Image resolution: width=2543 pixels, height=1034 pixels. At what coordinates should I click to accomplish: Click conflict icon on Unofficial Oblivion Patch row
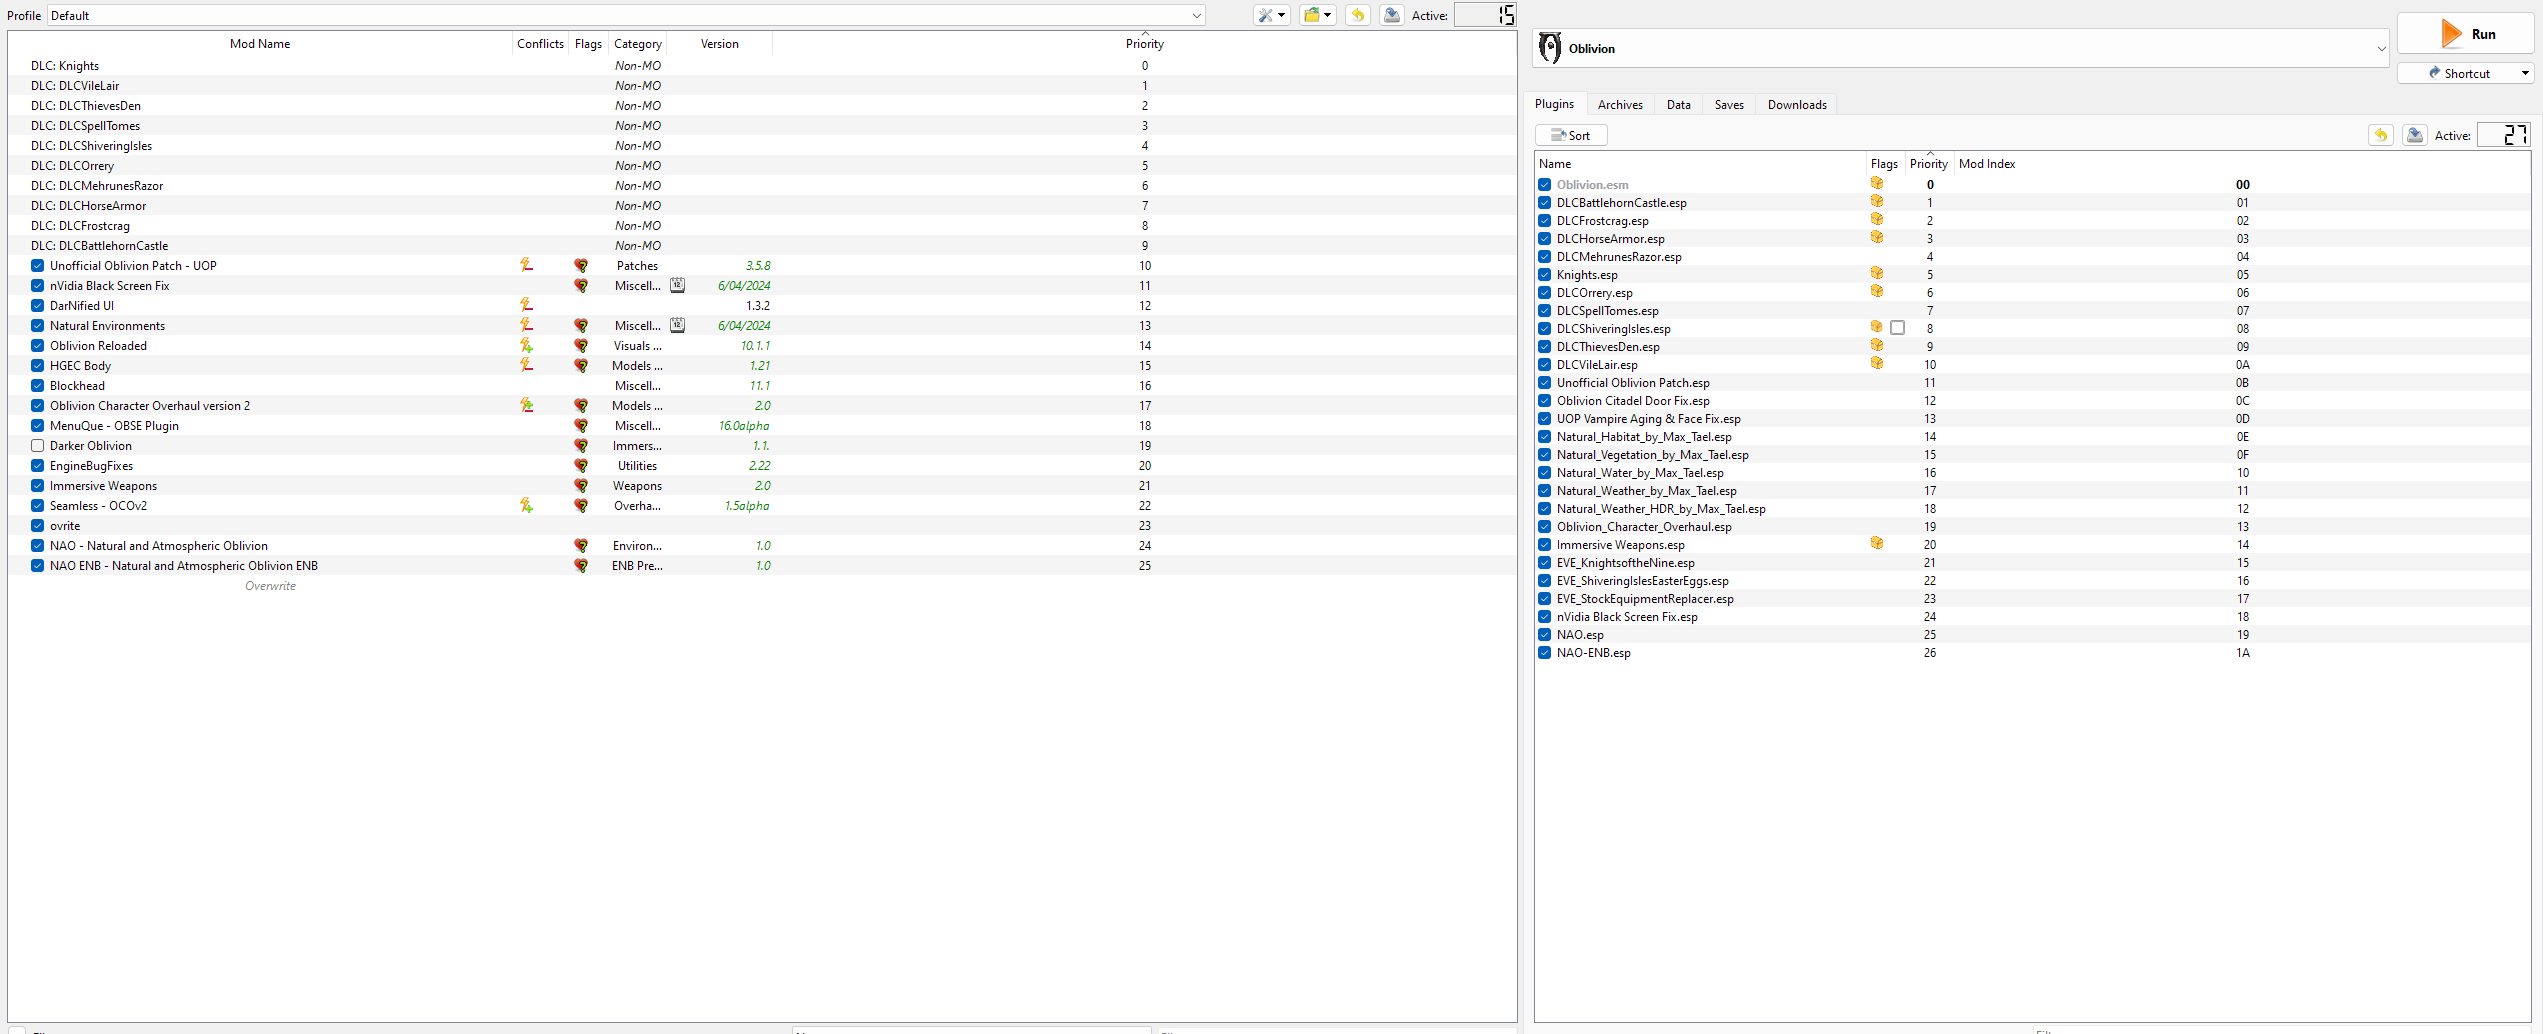click(526, 265)
